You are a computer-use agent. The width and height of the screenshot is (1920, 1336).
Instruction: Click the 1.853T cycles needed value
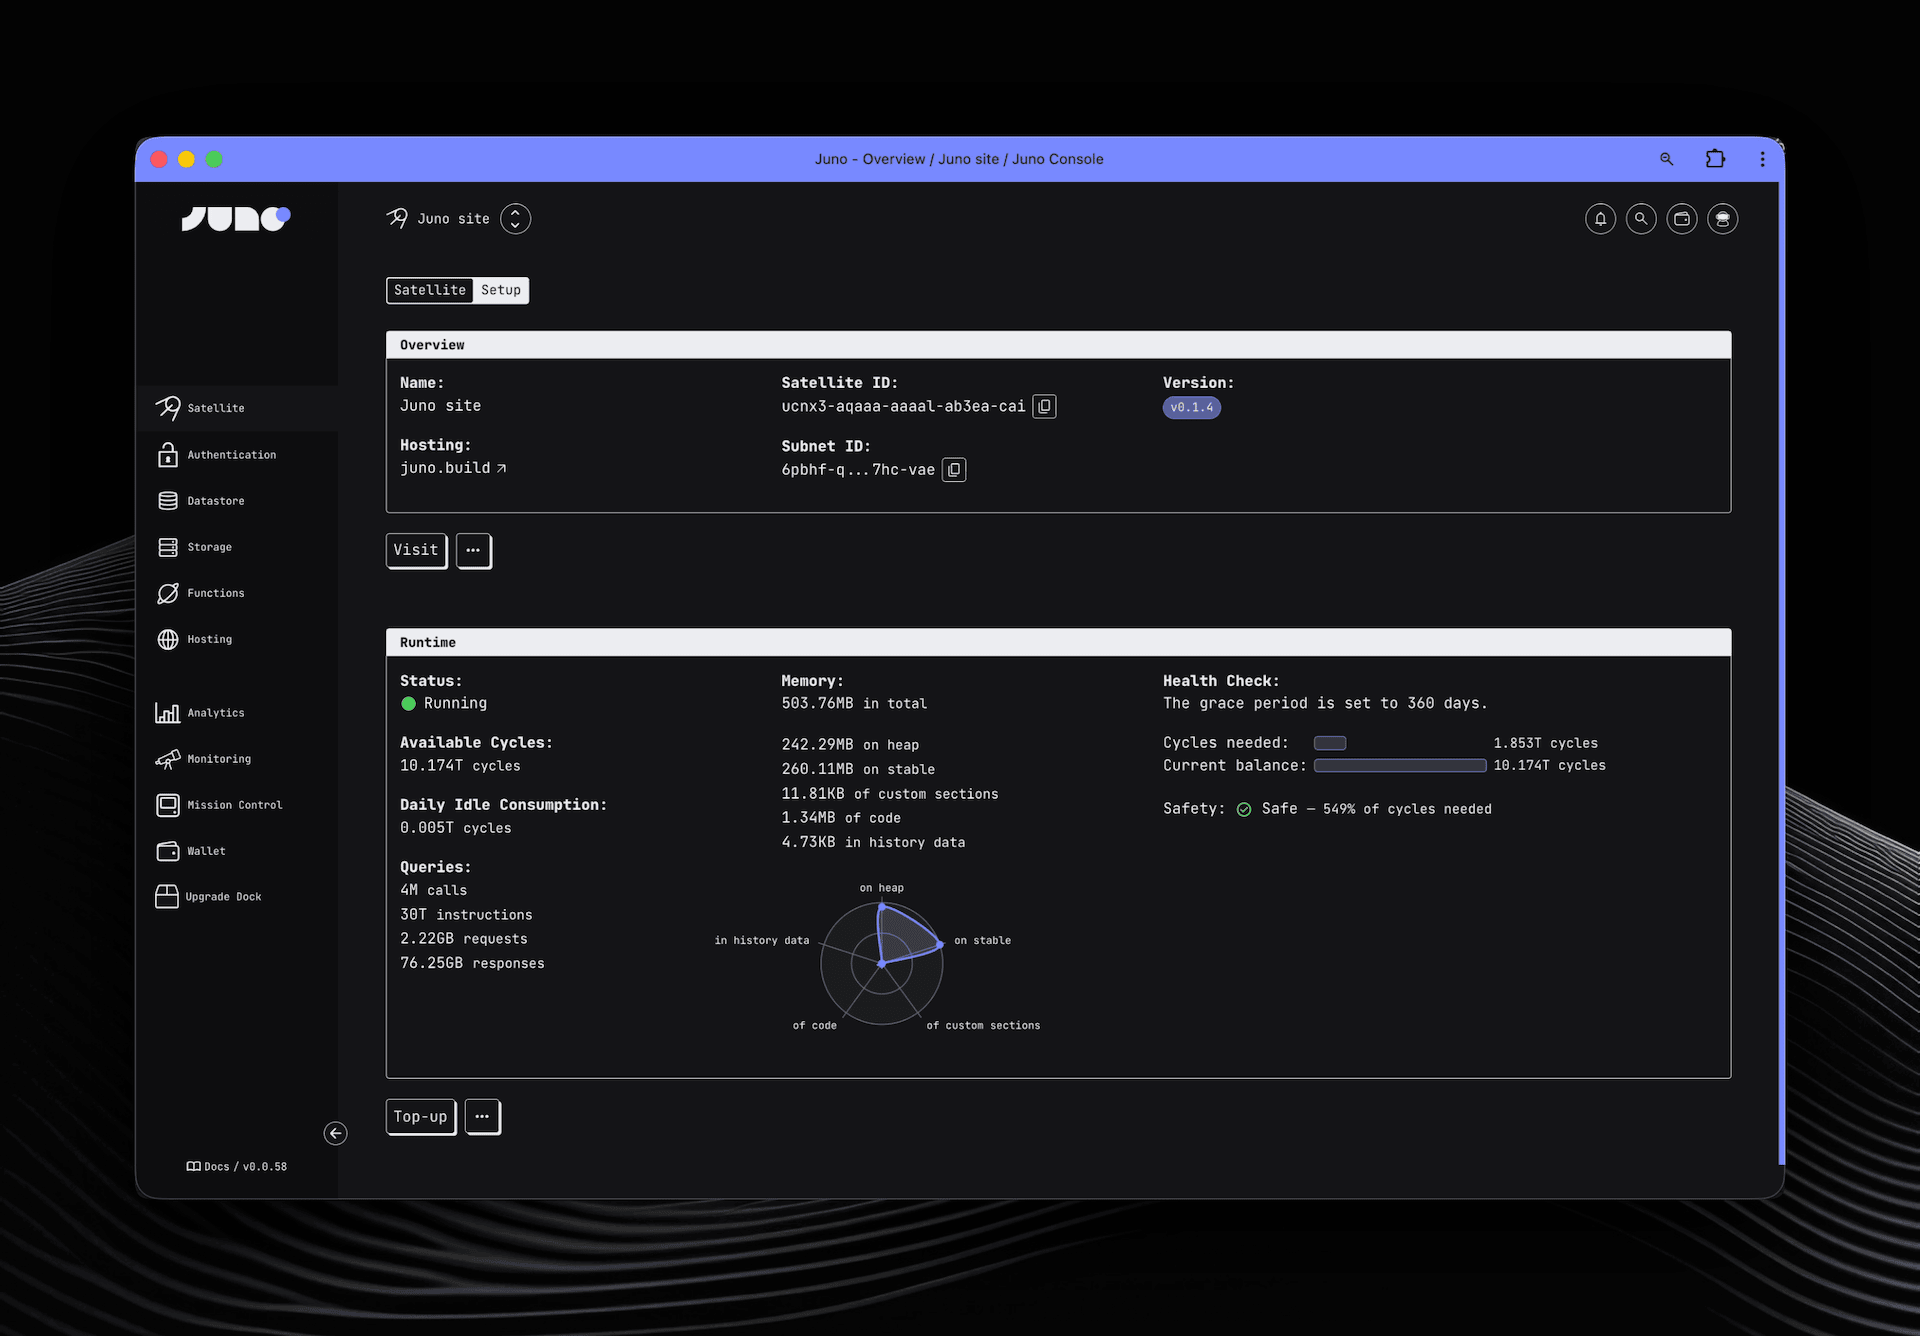pyautogui.click(x=1545, y=743)
